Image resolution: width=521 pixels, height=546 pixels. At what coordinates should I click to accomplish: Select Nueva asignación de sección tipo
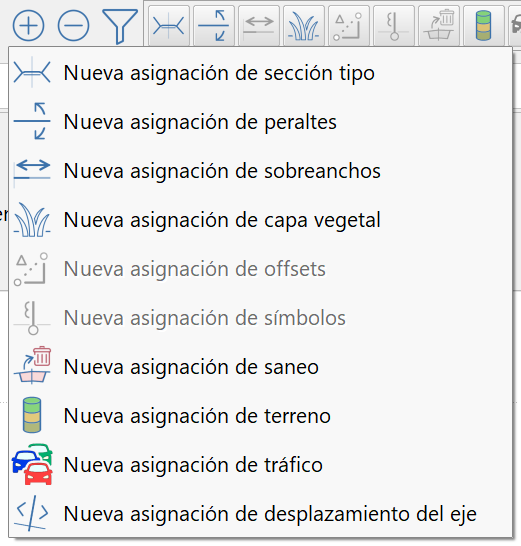point(260,73)
